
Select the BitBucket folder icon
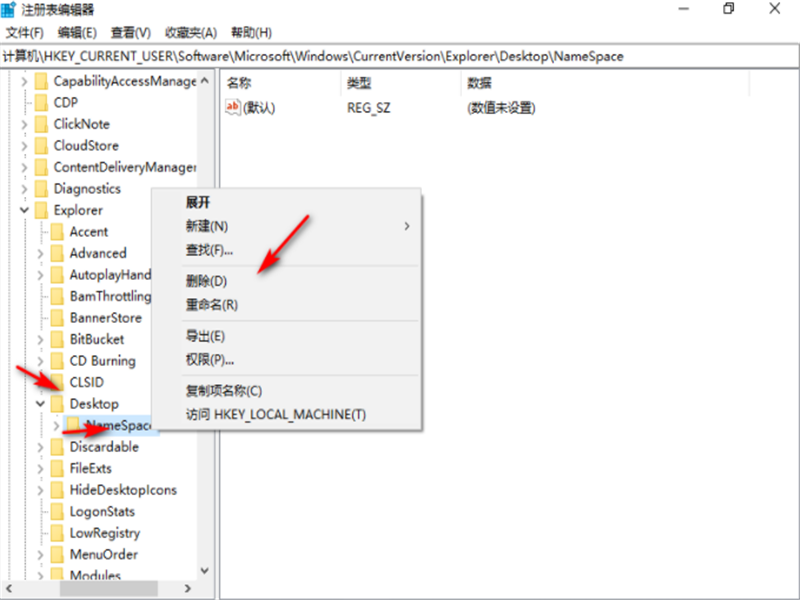point(57,339)
